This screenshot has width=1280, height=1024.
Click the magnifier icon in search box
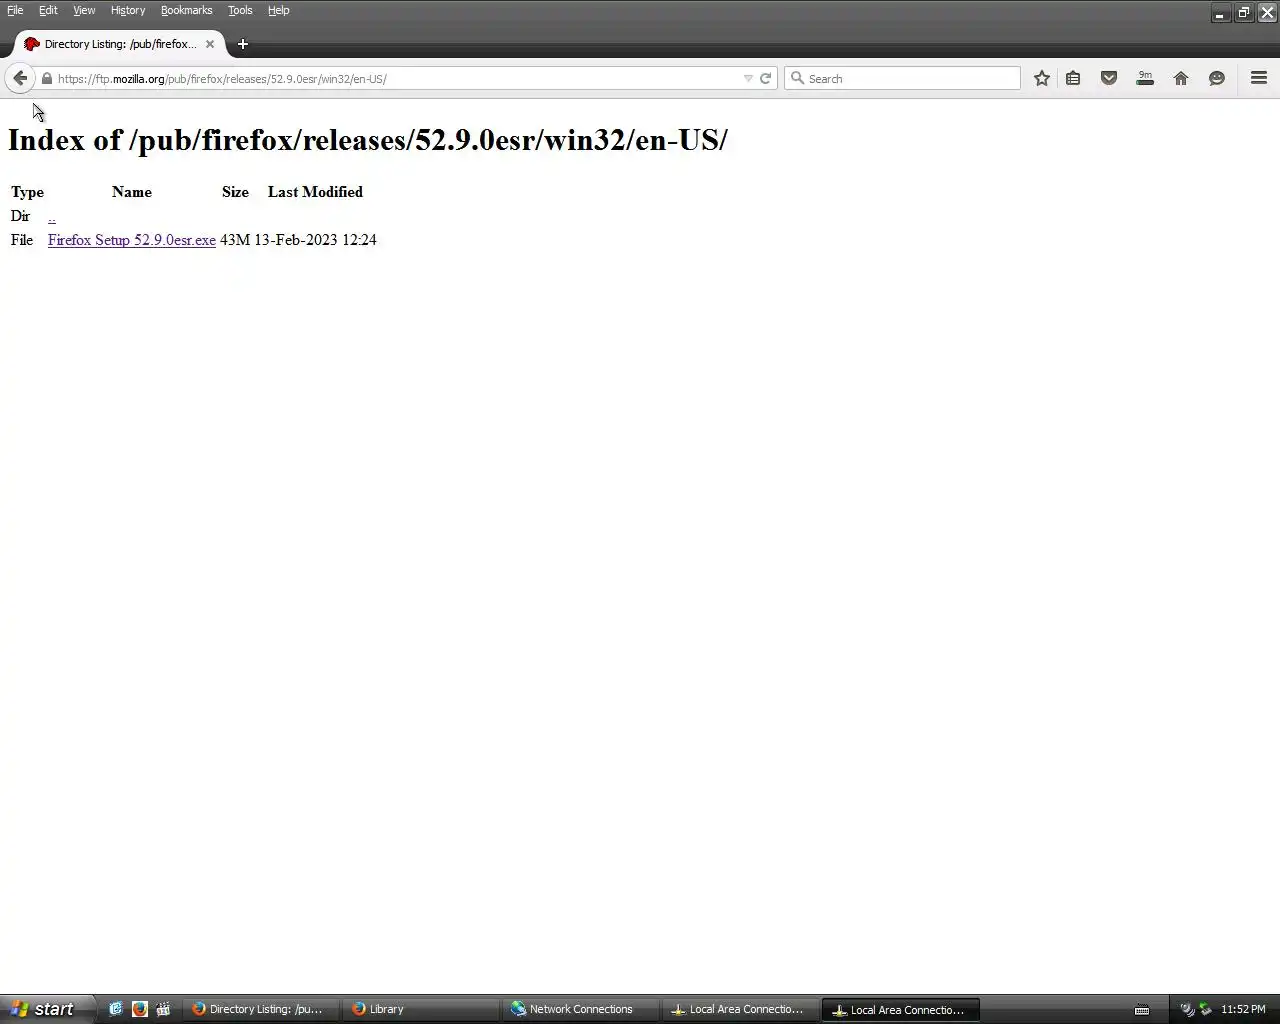pyautogui.click(x=797, y=78)
